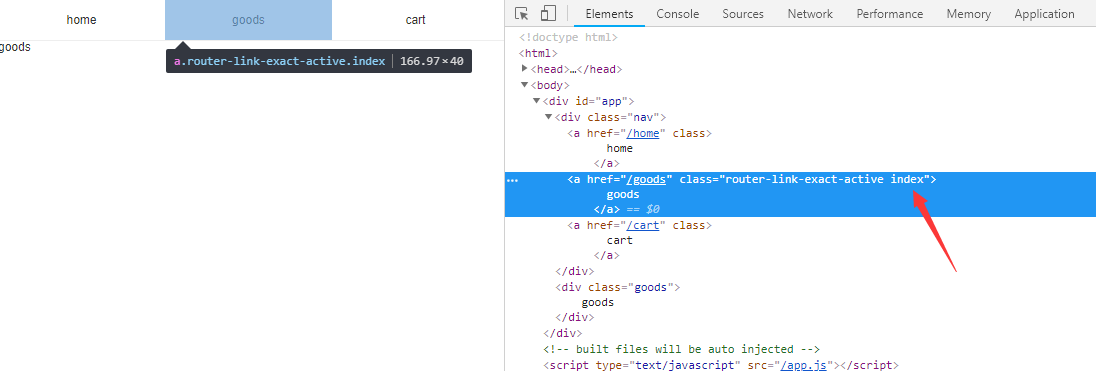Click the "home" text node in DOM

click(619, 148)
